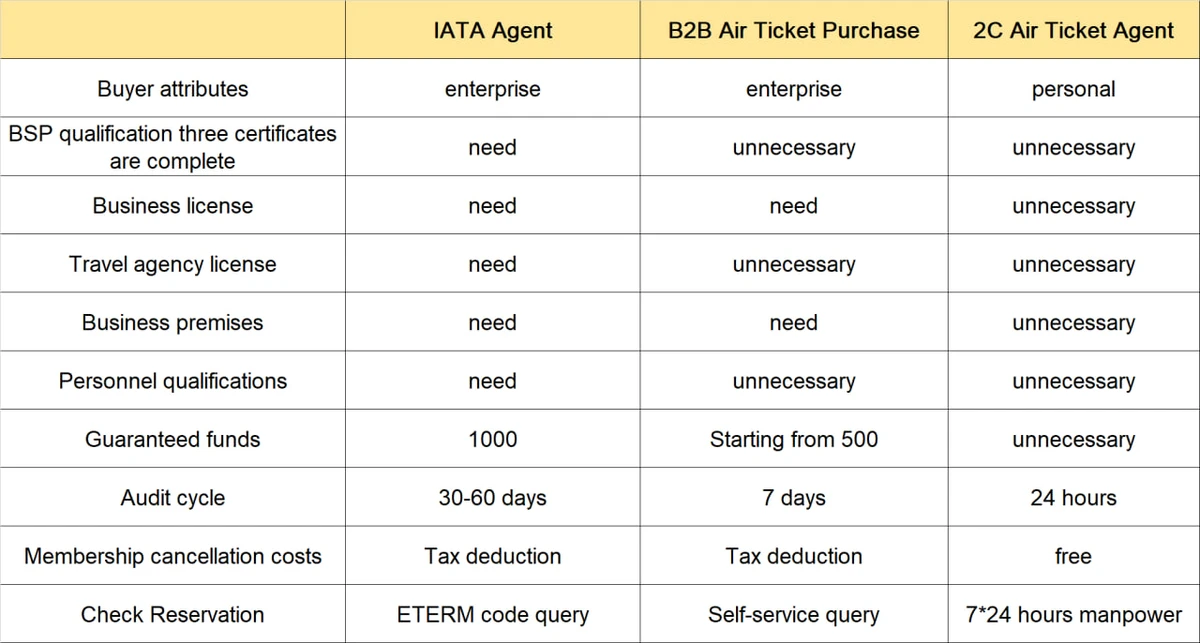Click the Starting from 500 cell
The width and height of the screenshot is (1200, 643).
point(793,440)
